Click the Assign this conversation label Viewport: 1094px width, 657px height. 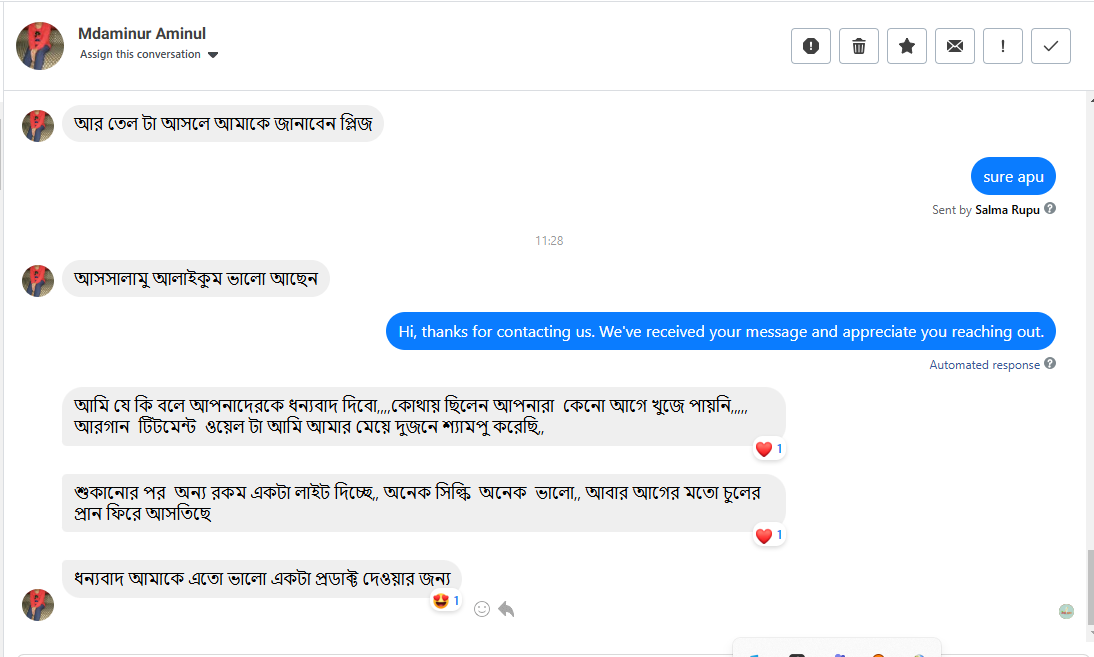pyautogui.click(x=140, y=54)
